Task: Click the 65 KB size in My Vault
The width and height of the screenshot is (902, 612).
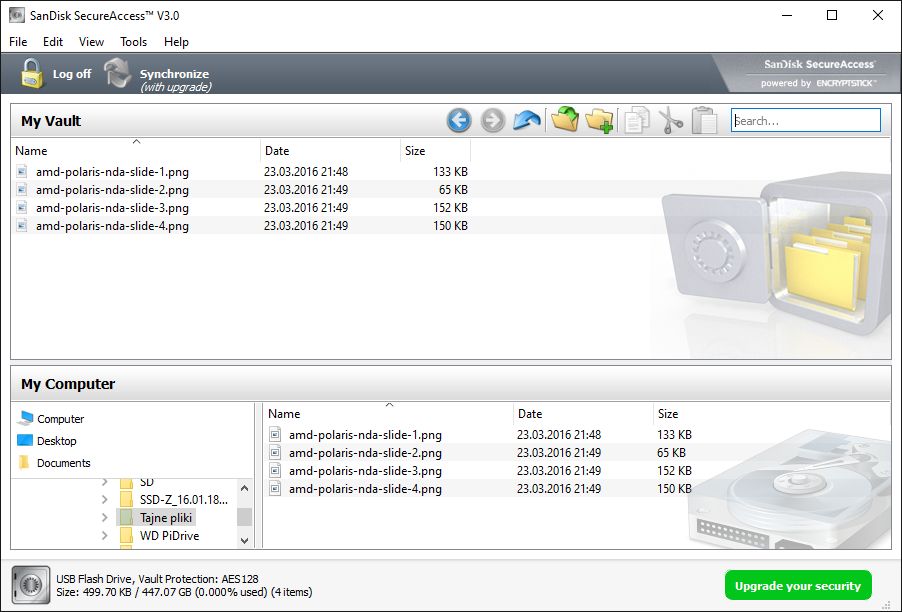Action: click(453, 189)
